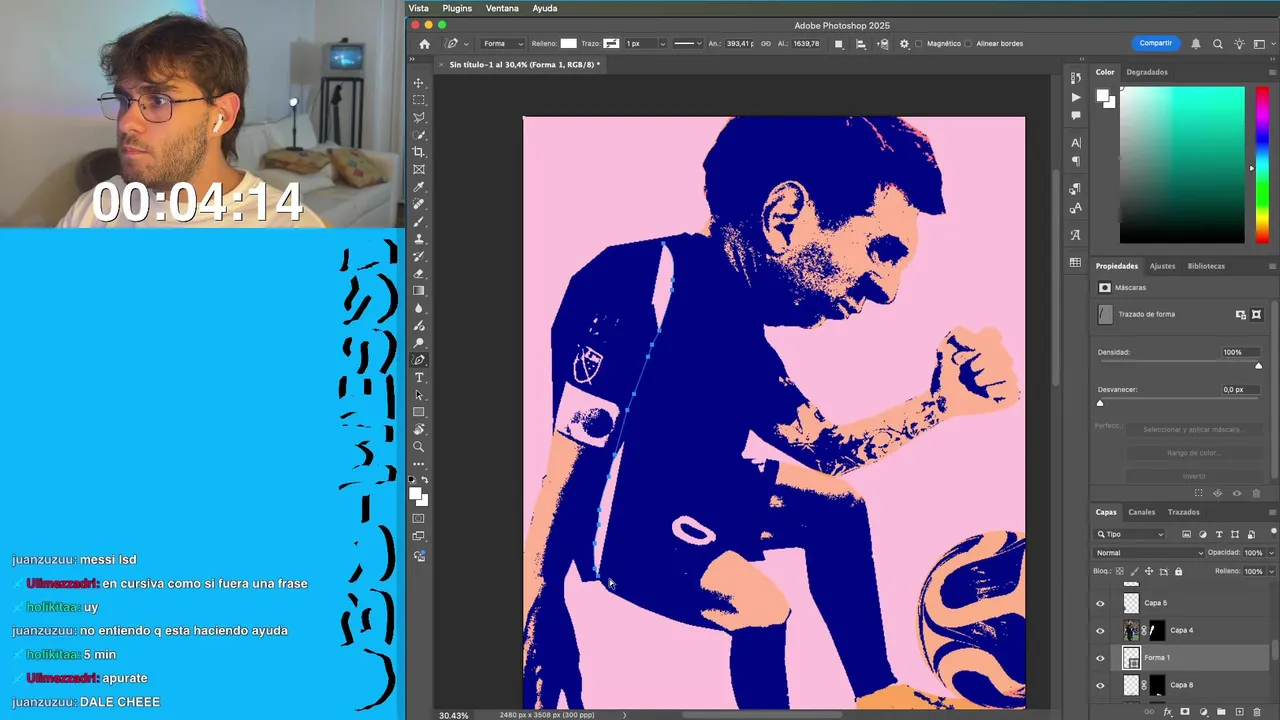Open path alignment icon in options bar
The image size is (1280, 720).
click(x=861, y=44)
